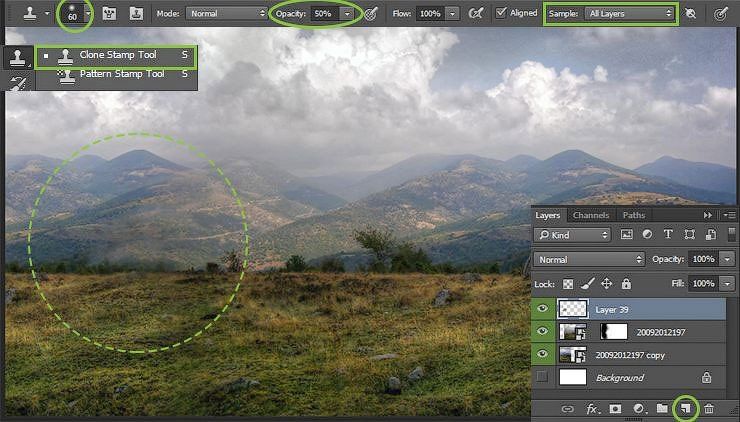
Task: Select the History Brush tool in the toolbar
Action: point(18,83)
